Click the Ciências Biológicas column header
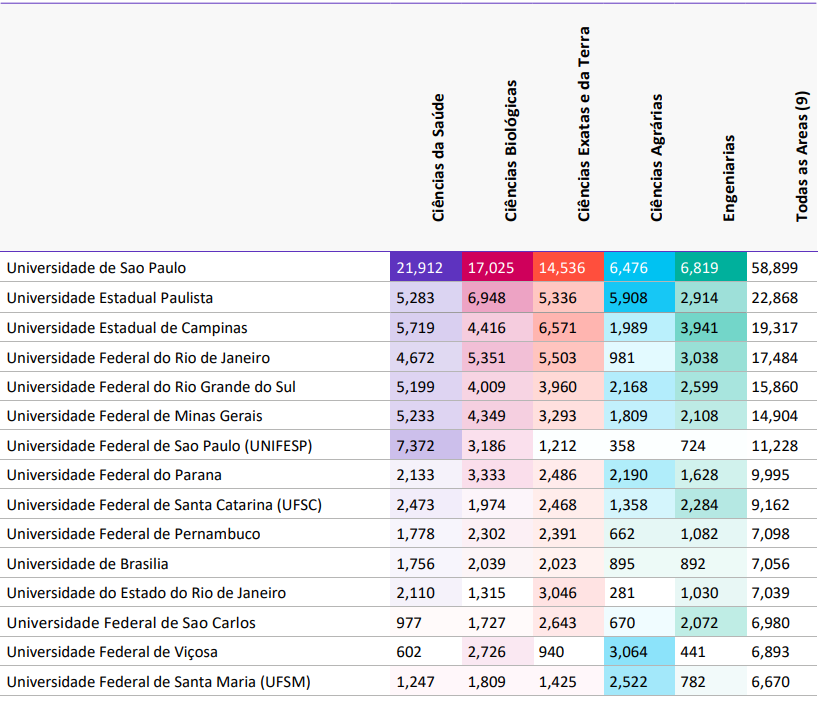823x705 pixels. 511,151
